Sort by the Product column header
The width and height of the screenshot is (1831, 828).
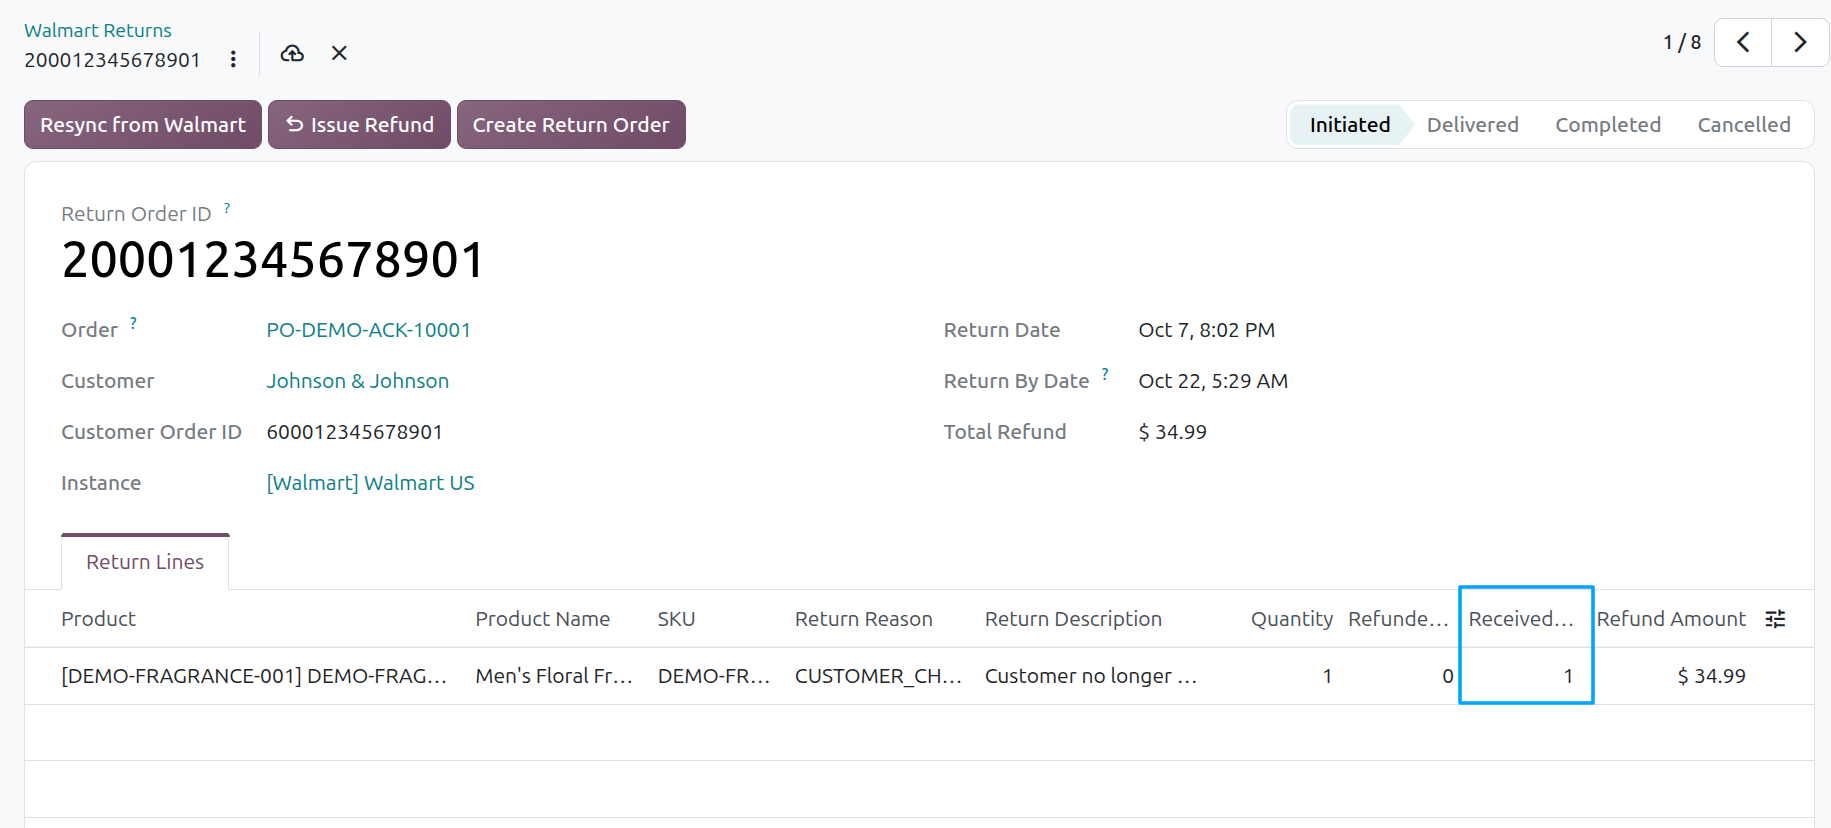[x=98, y=619]
